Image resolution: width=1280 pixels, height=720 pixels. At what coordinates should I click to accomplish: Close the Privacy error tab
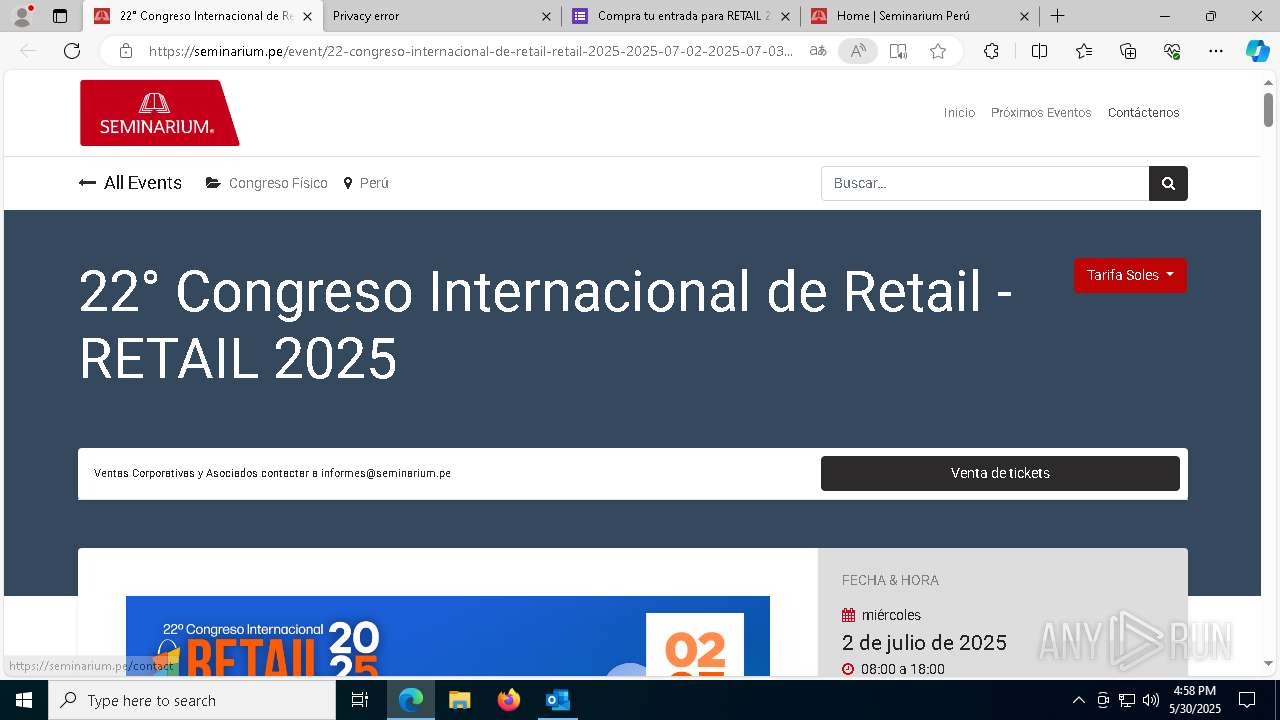coord(546,16)
